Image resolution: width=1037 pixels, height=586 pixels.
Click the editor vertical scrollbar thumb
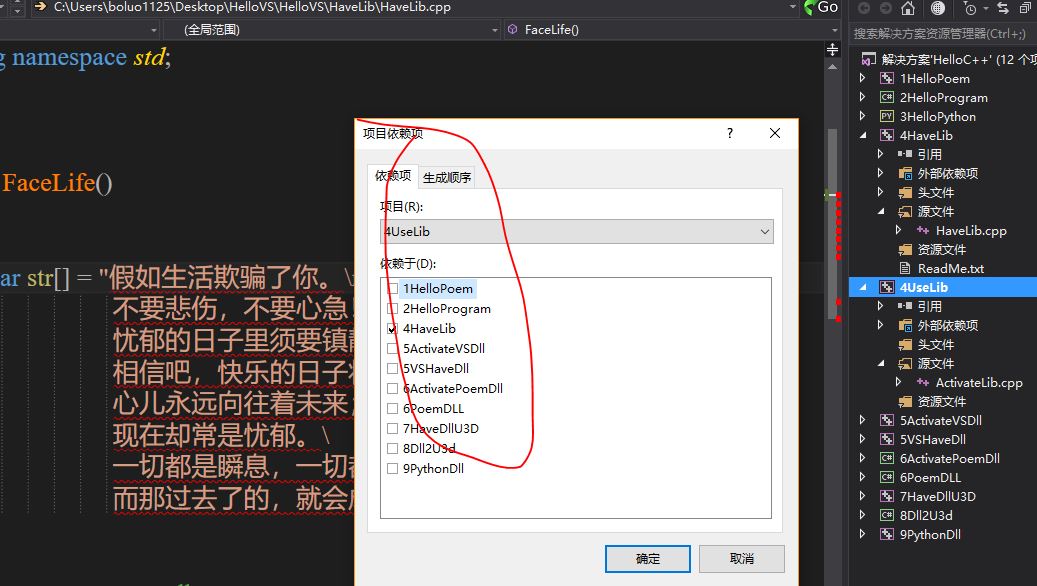833,222
